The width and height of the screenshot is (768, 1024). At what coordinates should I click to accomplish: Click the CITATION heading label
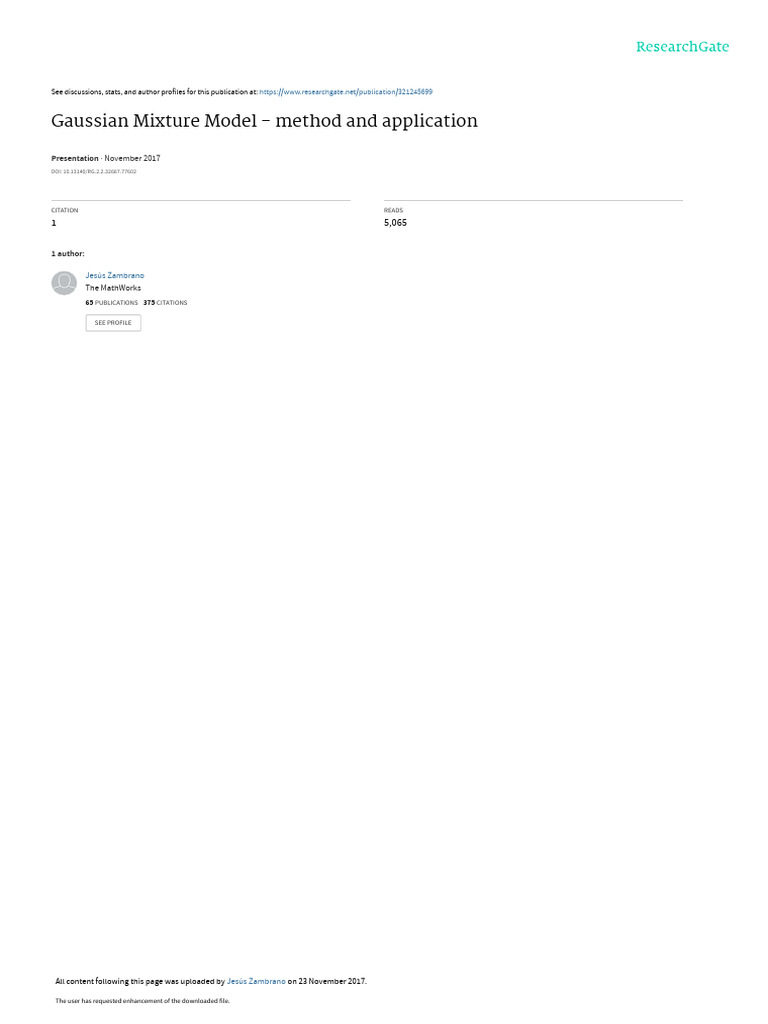[65, 210]
